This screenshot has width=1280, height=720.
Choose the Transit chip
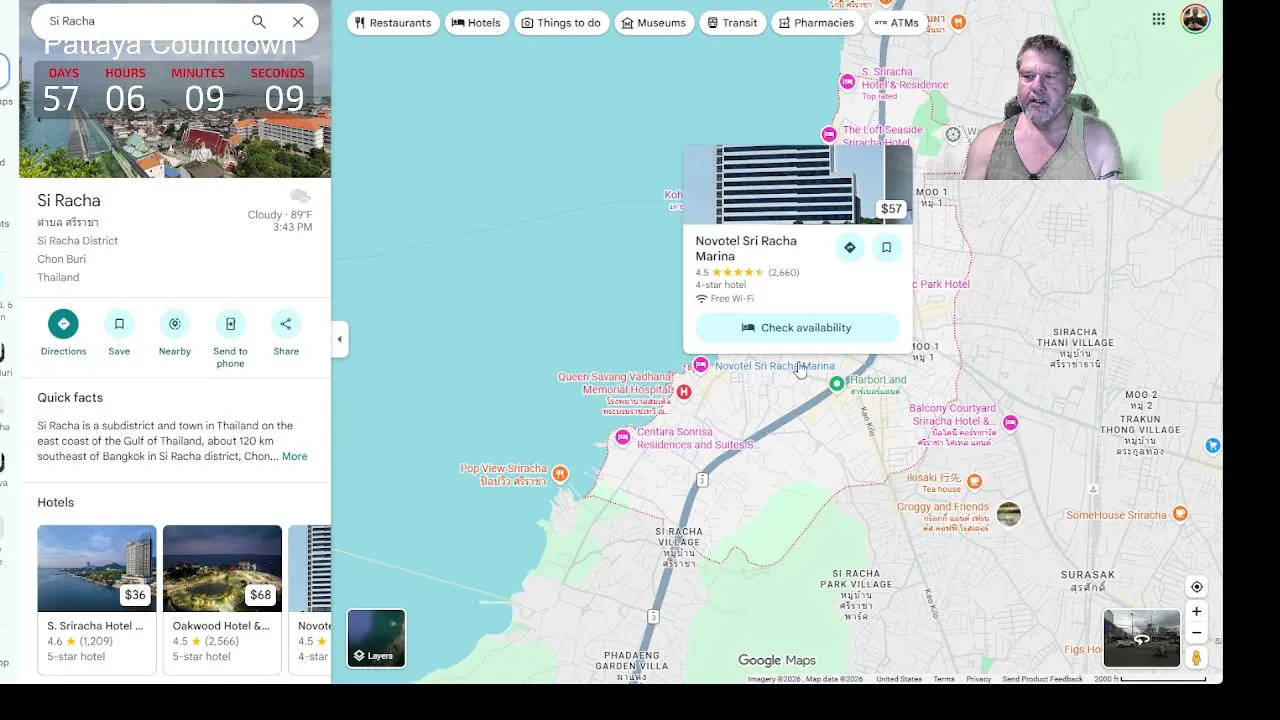[x=732, y=23]
